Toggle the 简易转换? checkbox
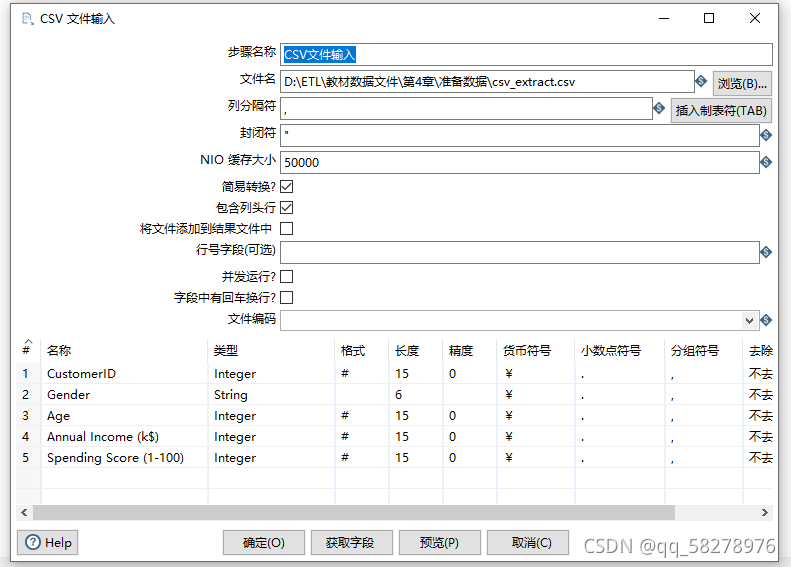 click(x=287, y=187)
